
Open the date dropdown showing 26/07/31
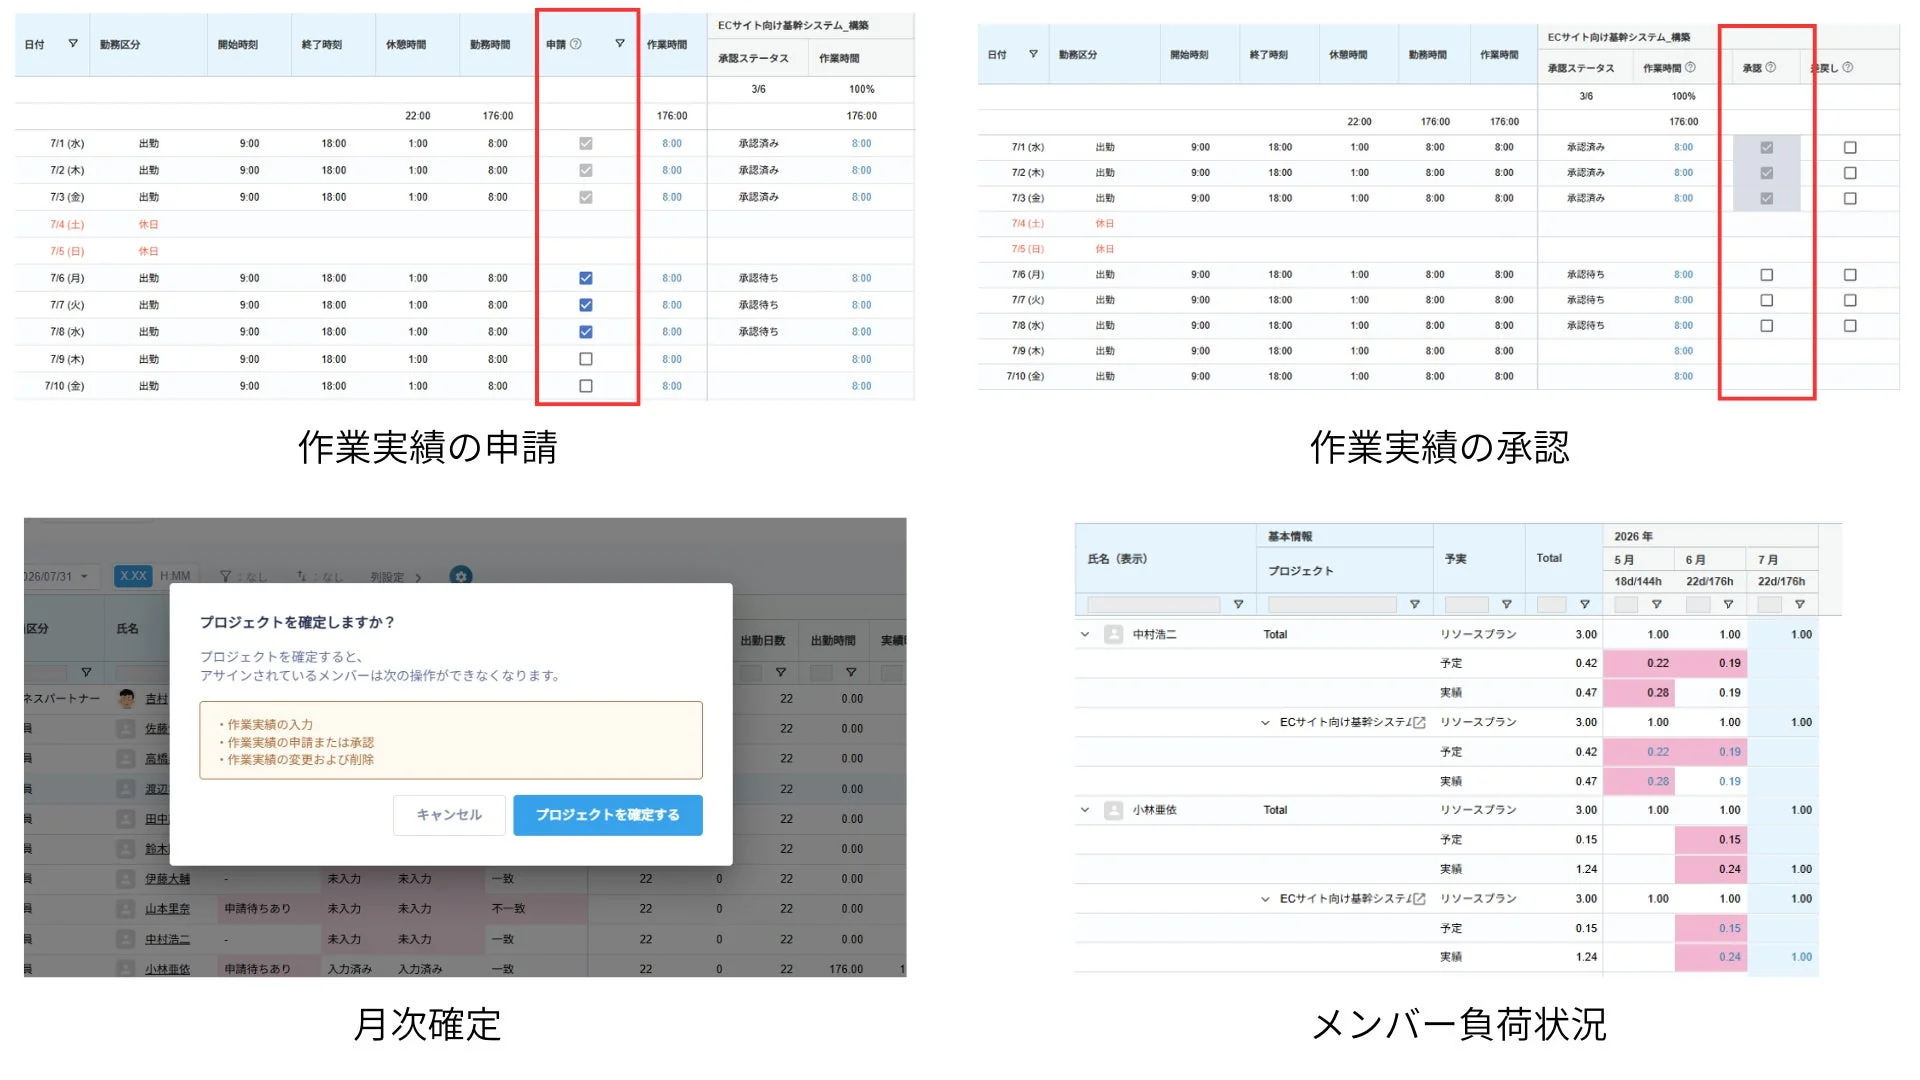tap(60, 577)
